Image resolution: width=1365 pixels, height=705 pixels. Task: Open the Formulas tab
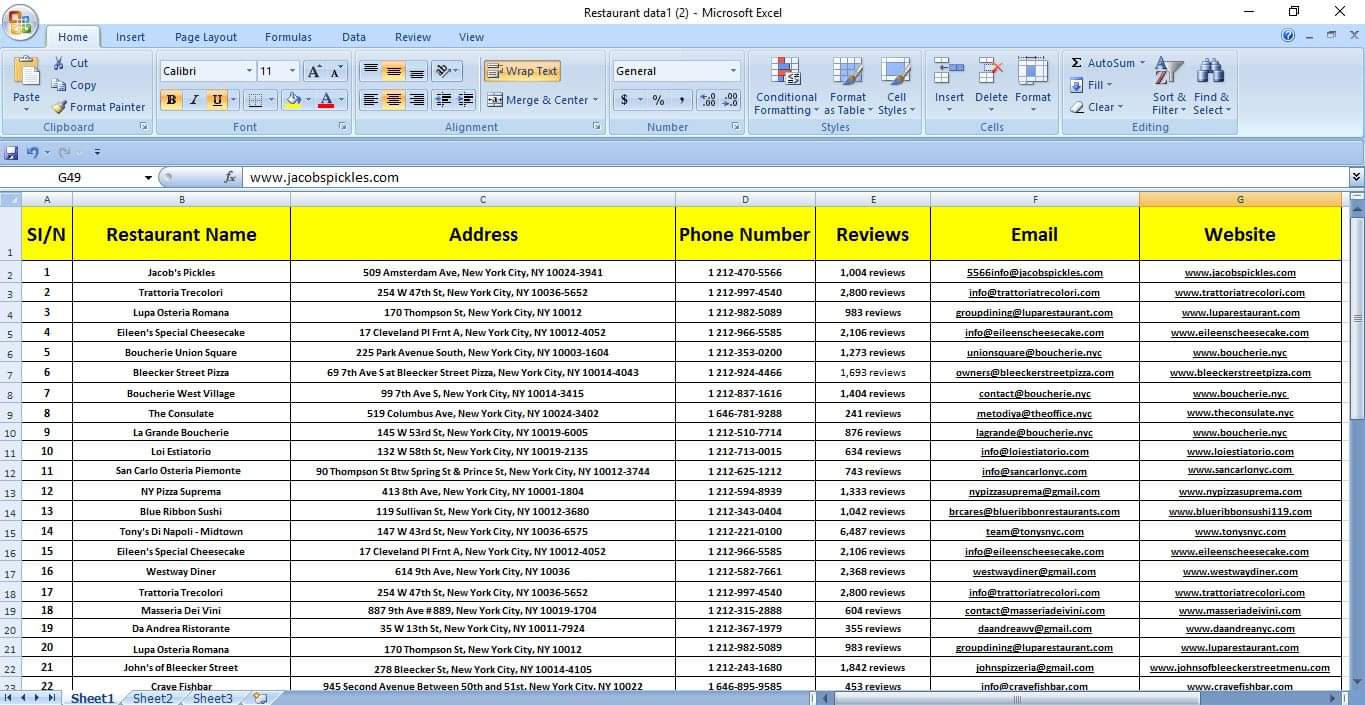[288, 37]
